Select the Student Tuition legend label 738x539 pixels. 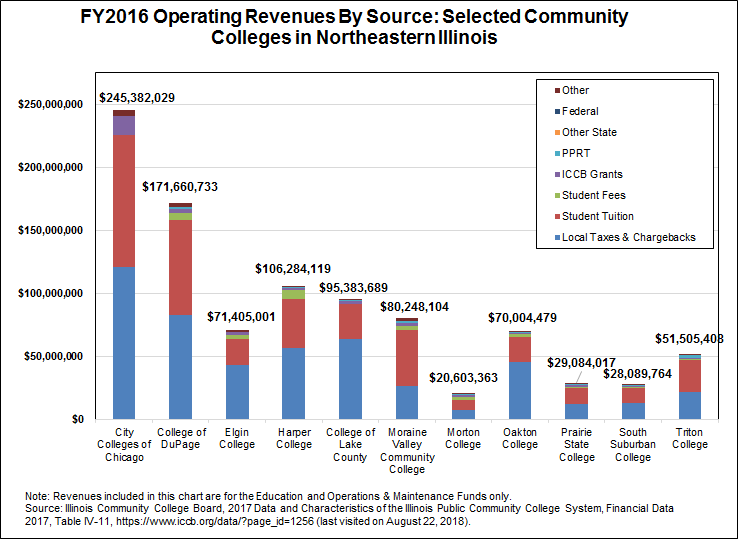pyautogui.click(x=598, y=216)
